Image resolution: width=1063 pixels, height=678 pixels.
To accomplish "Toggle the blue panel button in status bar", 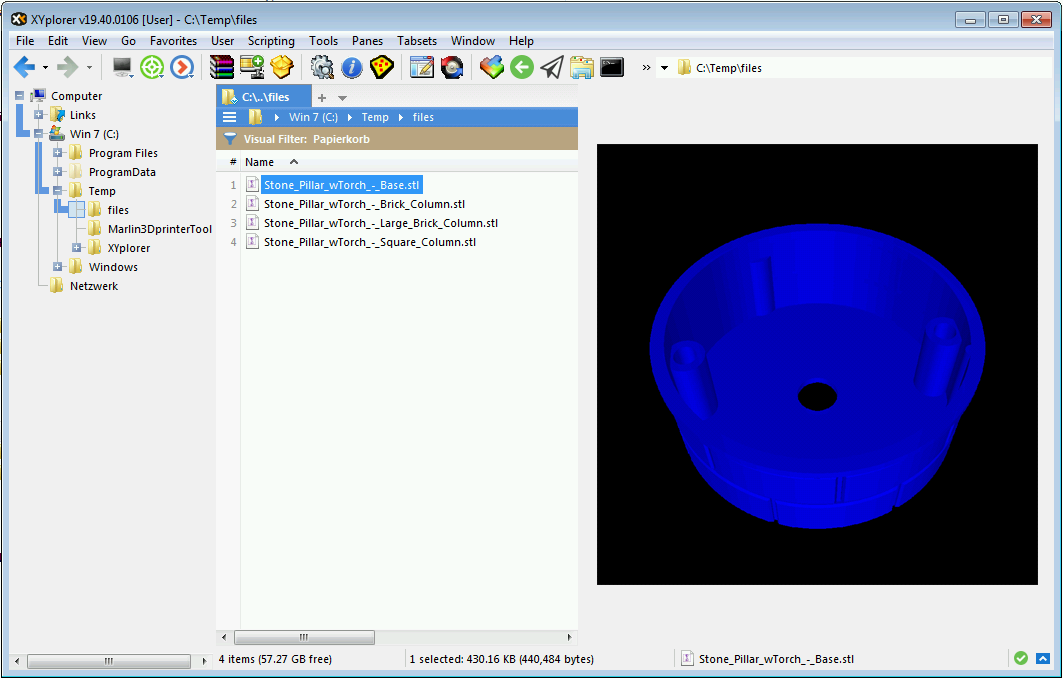I will [1042, 658].
